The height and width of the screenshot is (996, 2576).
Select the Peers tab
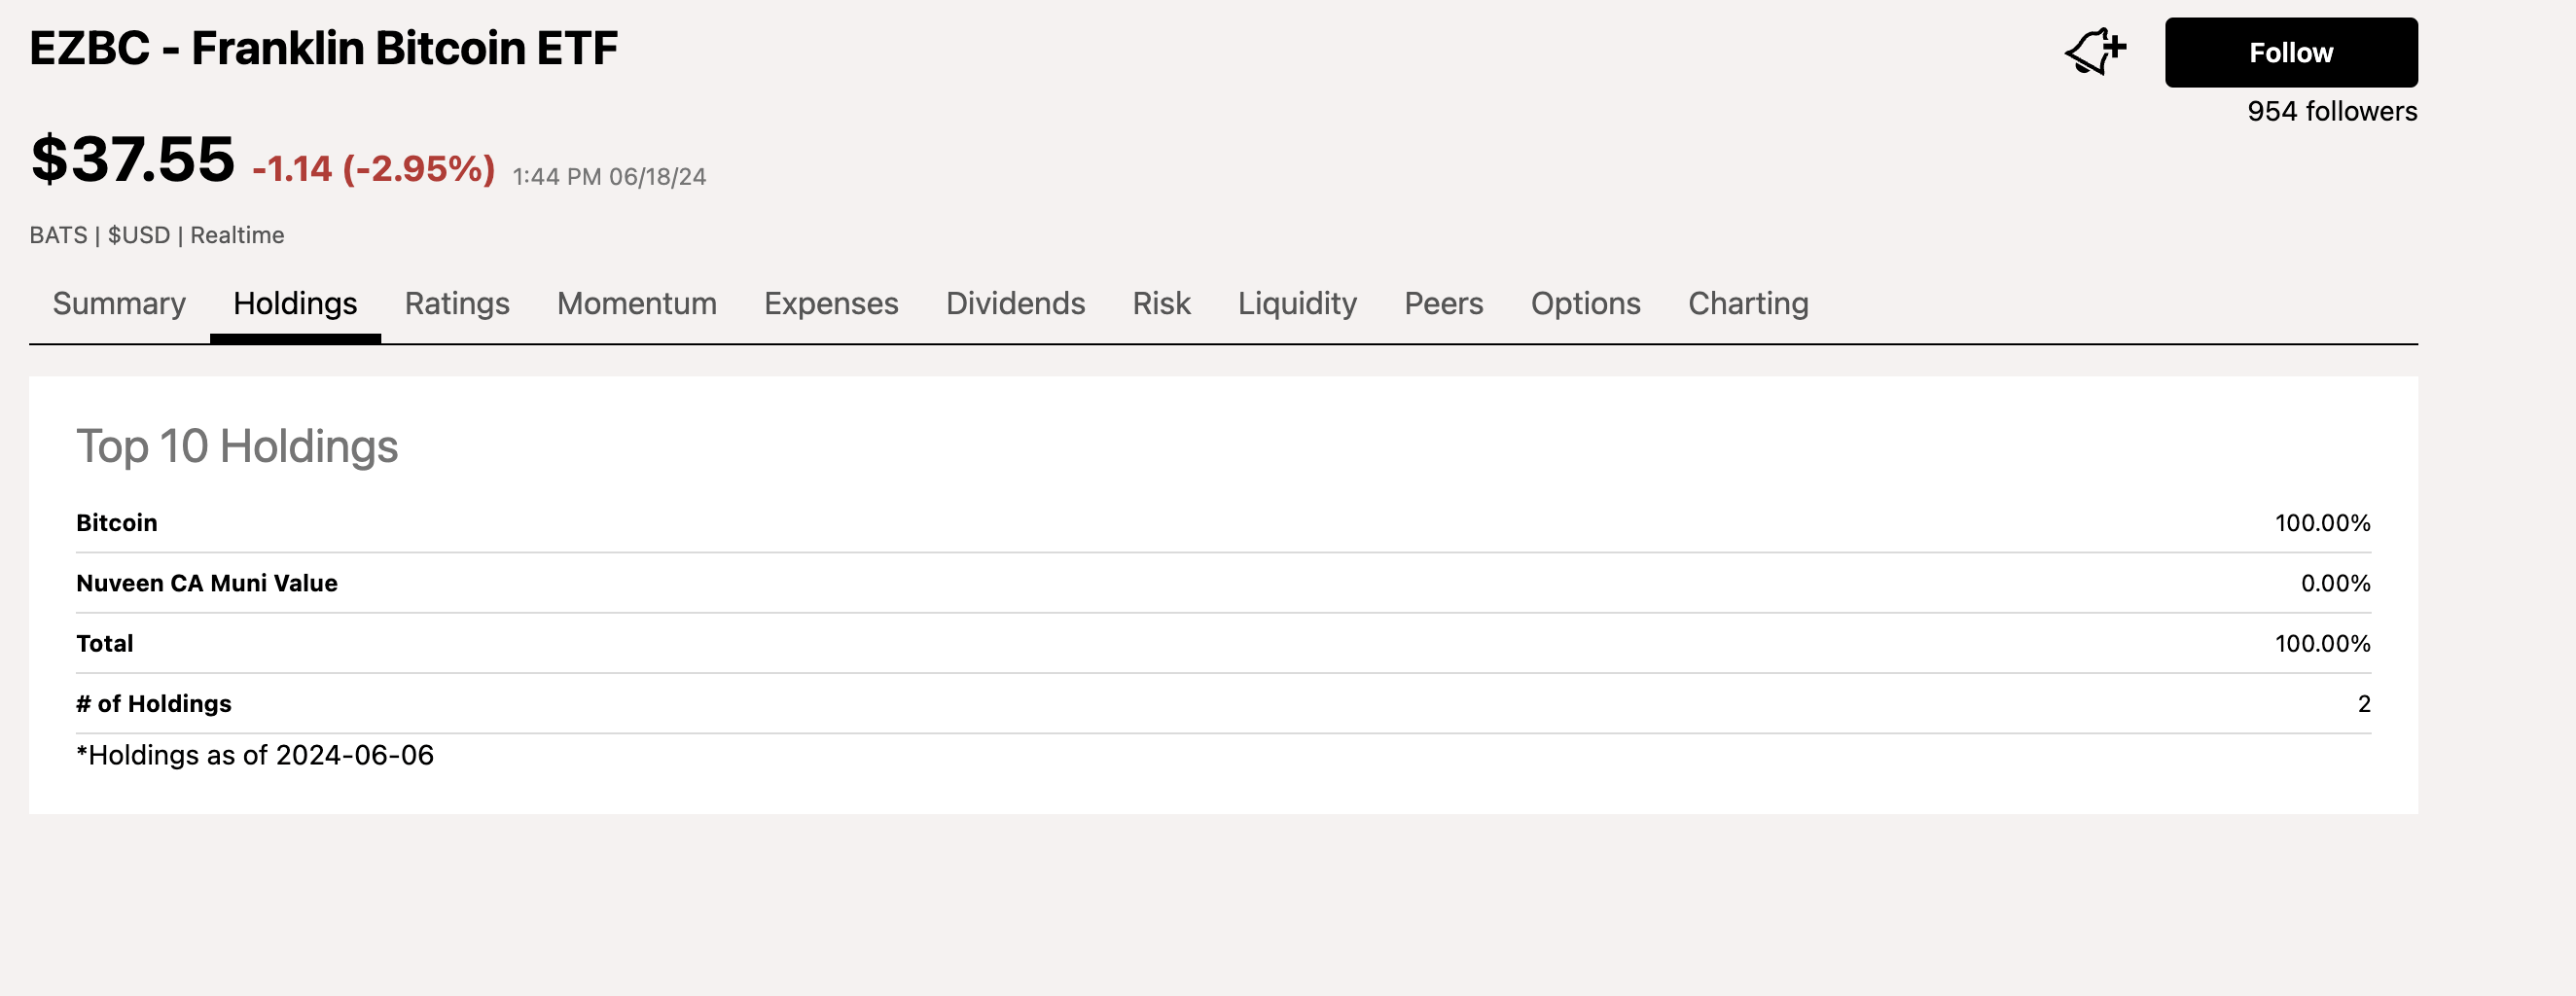tap(1443, 303)
